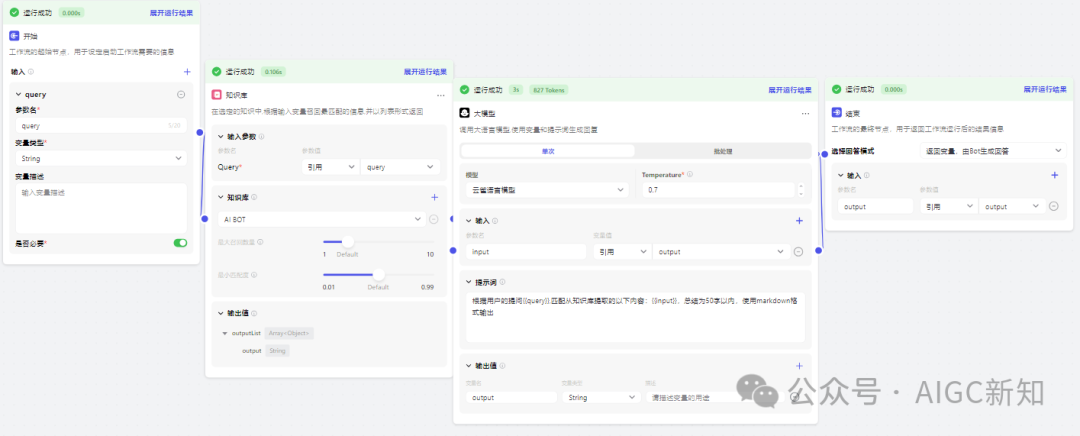Image resolution: width=1080 pixels, height=436 pixels.
Task: Remove the AI BOT knowledge base entry
Action: pyautogui.click(x=434, y=219)
